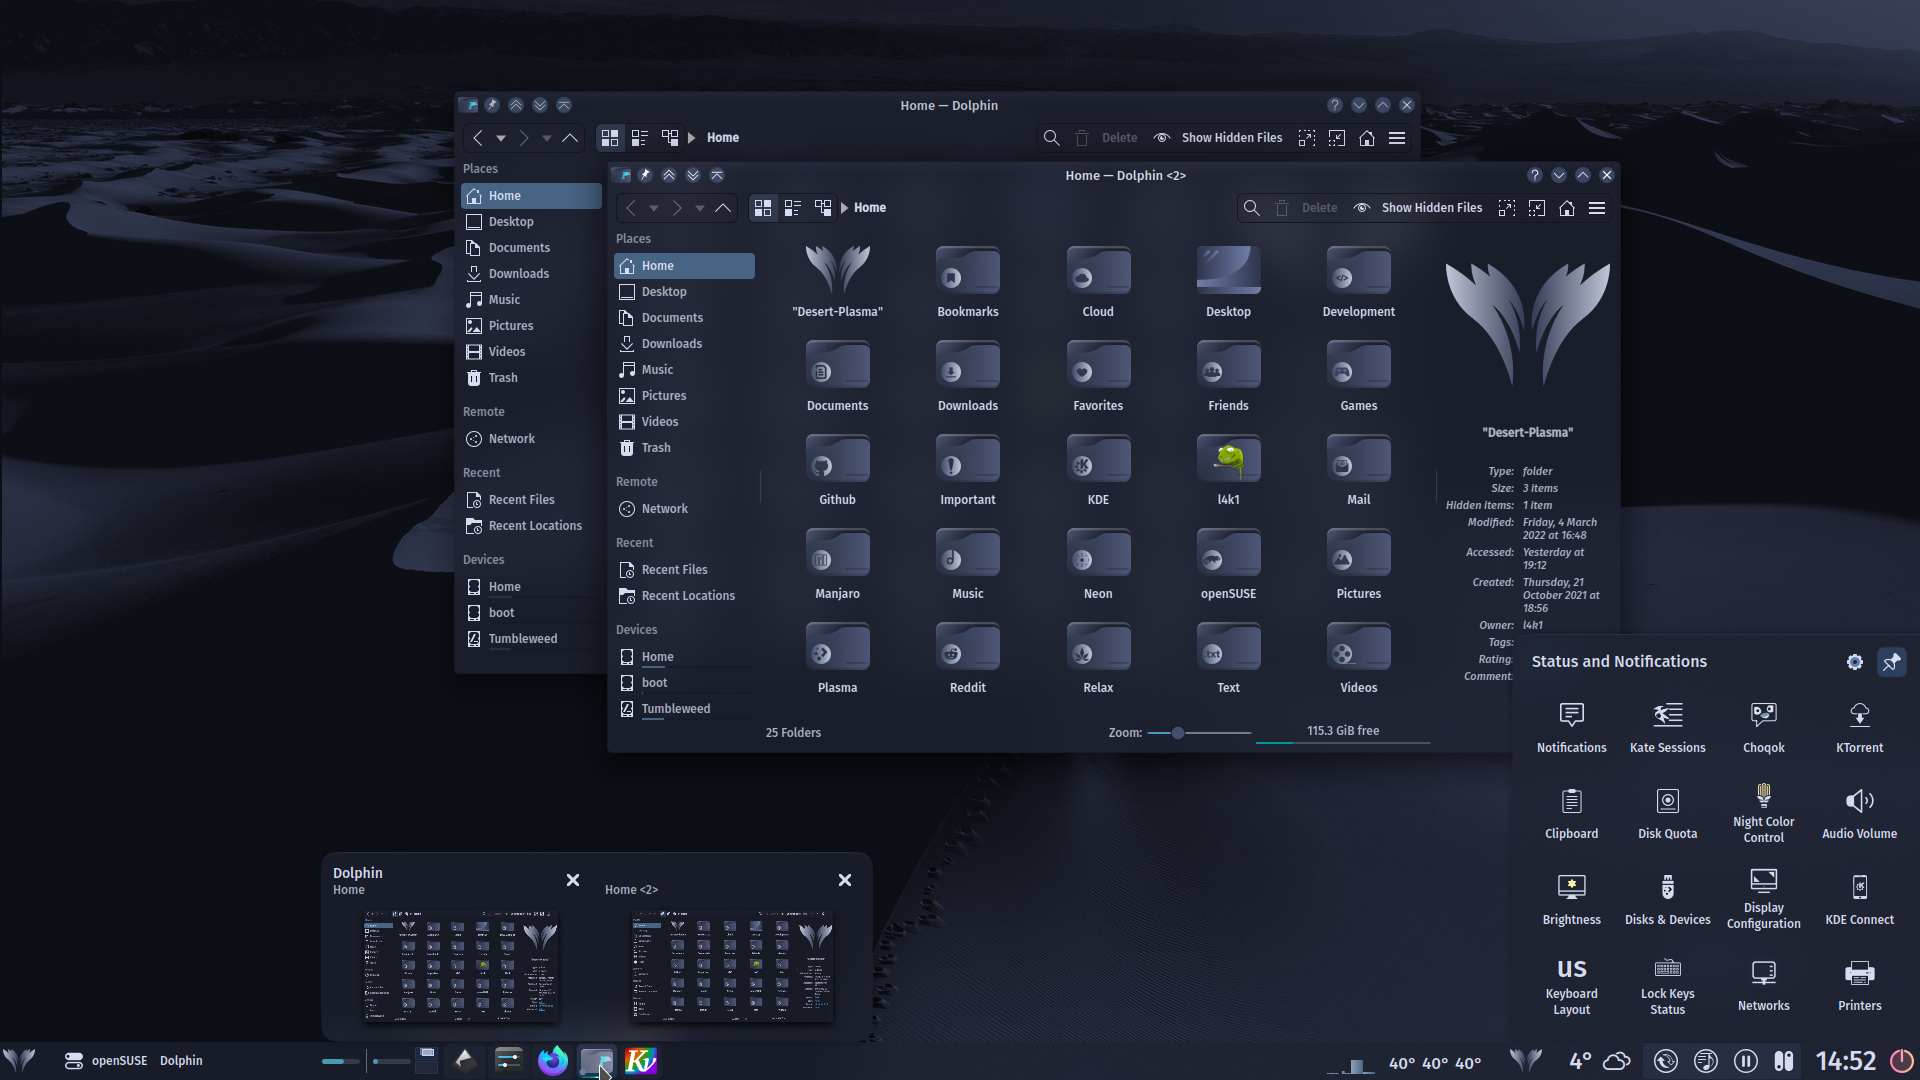Open Kate Sessions applet
The height and width of the screenshot is (1080, 1920).
coord(1667,727)
